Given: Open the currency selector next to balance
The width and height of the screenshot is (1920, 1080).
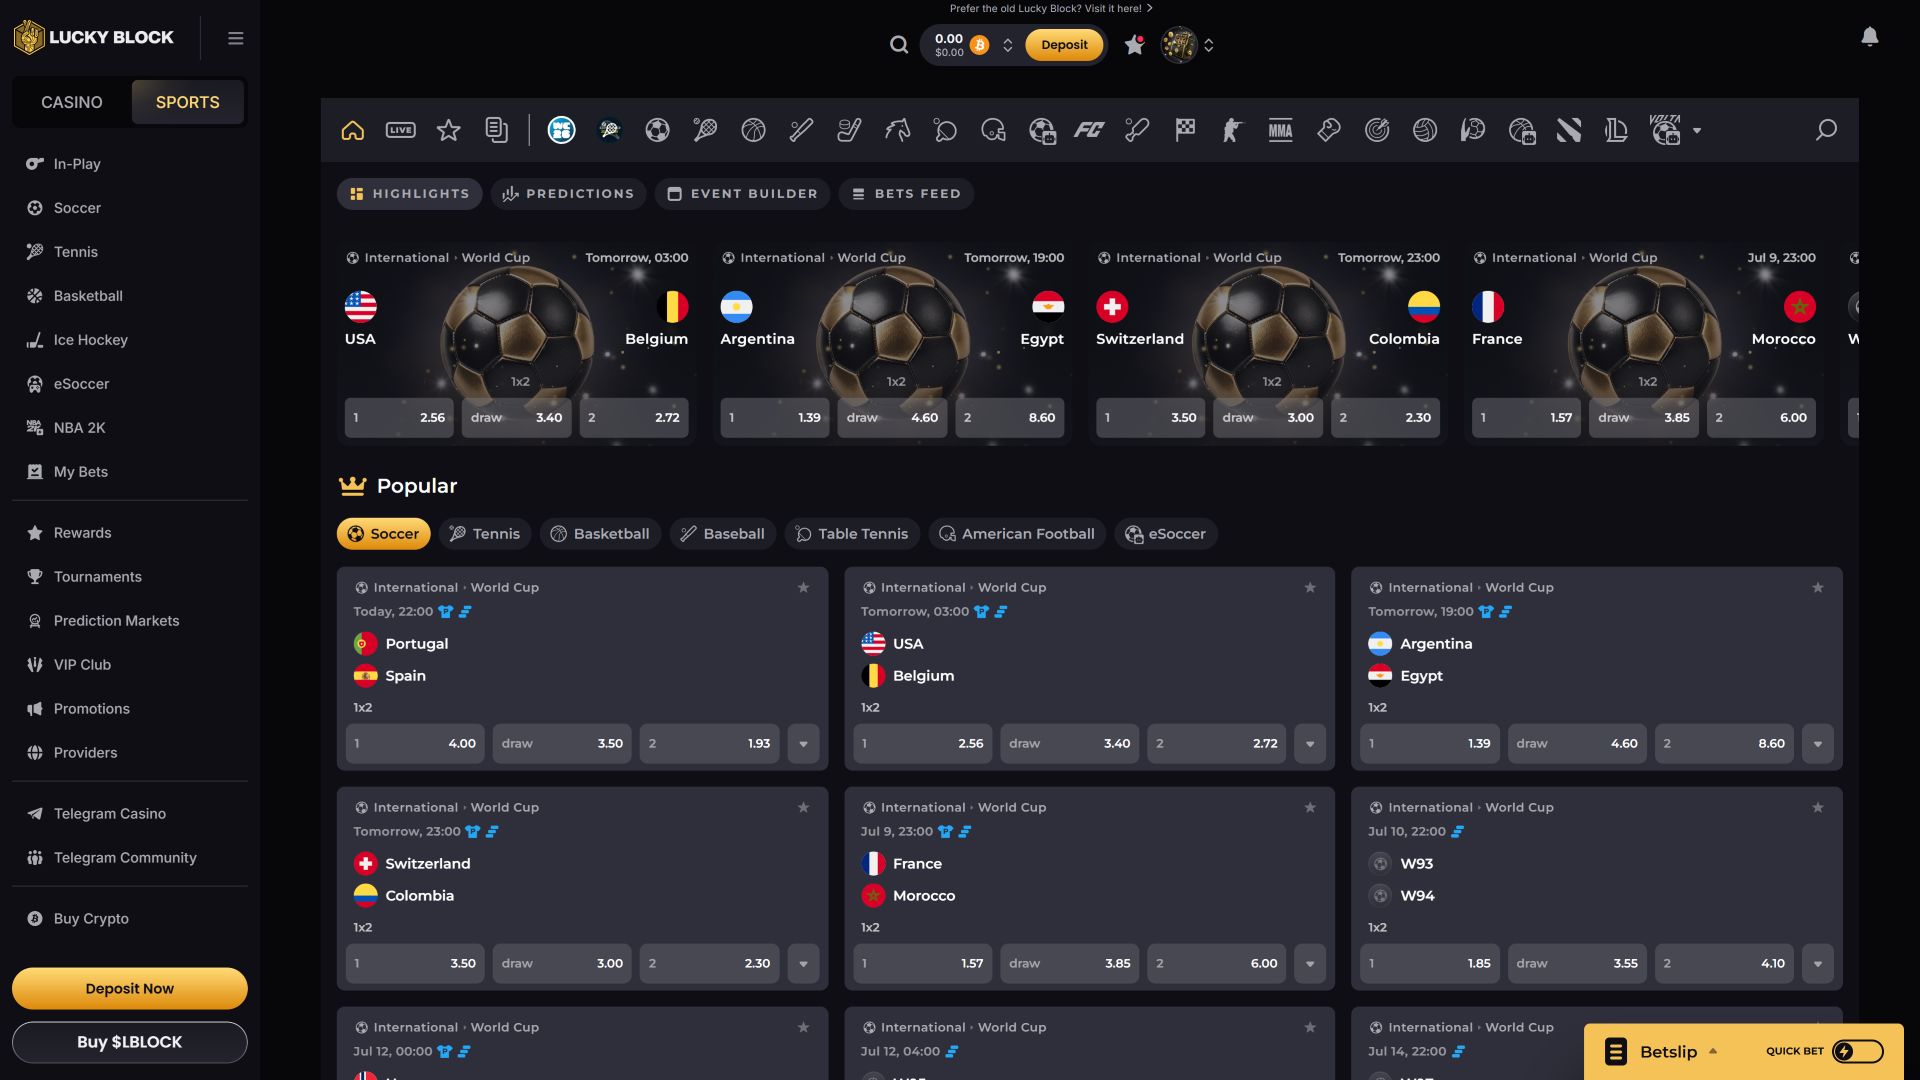Looking at the screenshot, I should (x=1008, y=45).
